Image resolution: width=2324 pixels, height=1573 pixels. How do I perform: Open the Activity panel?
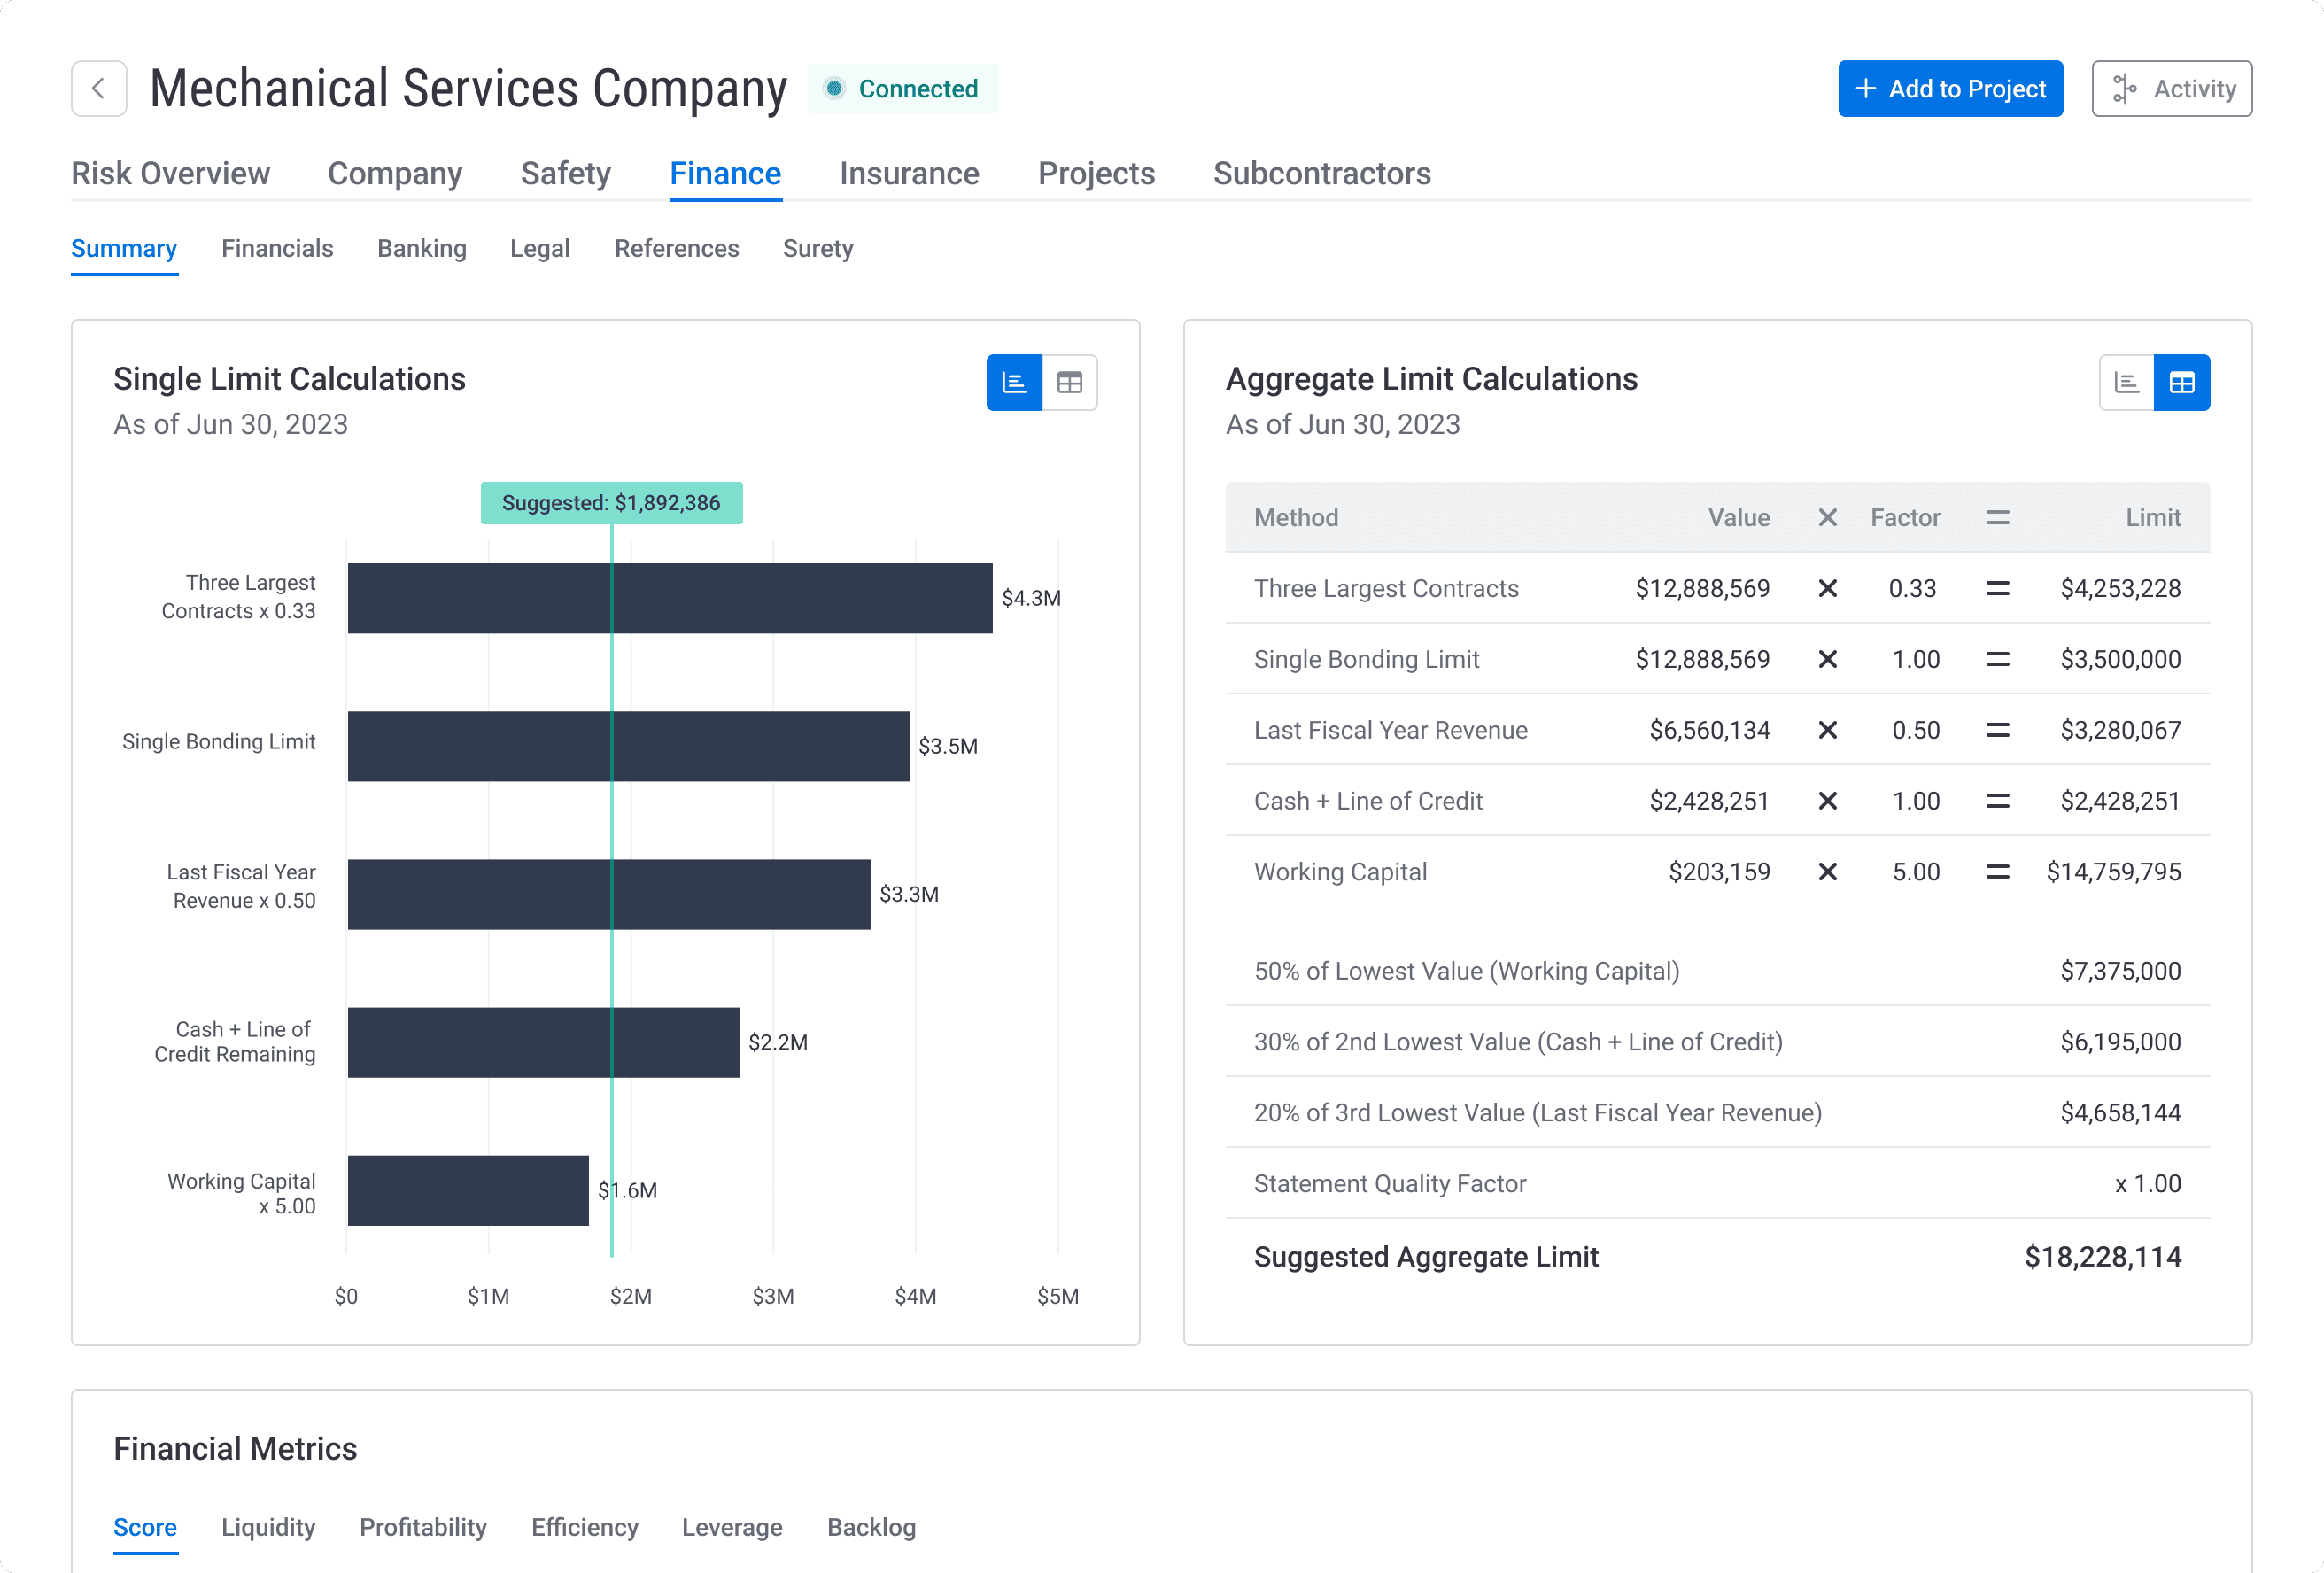point(2172,89)
